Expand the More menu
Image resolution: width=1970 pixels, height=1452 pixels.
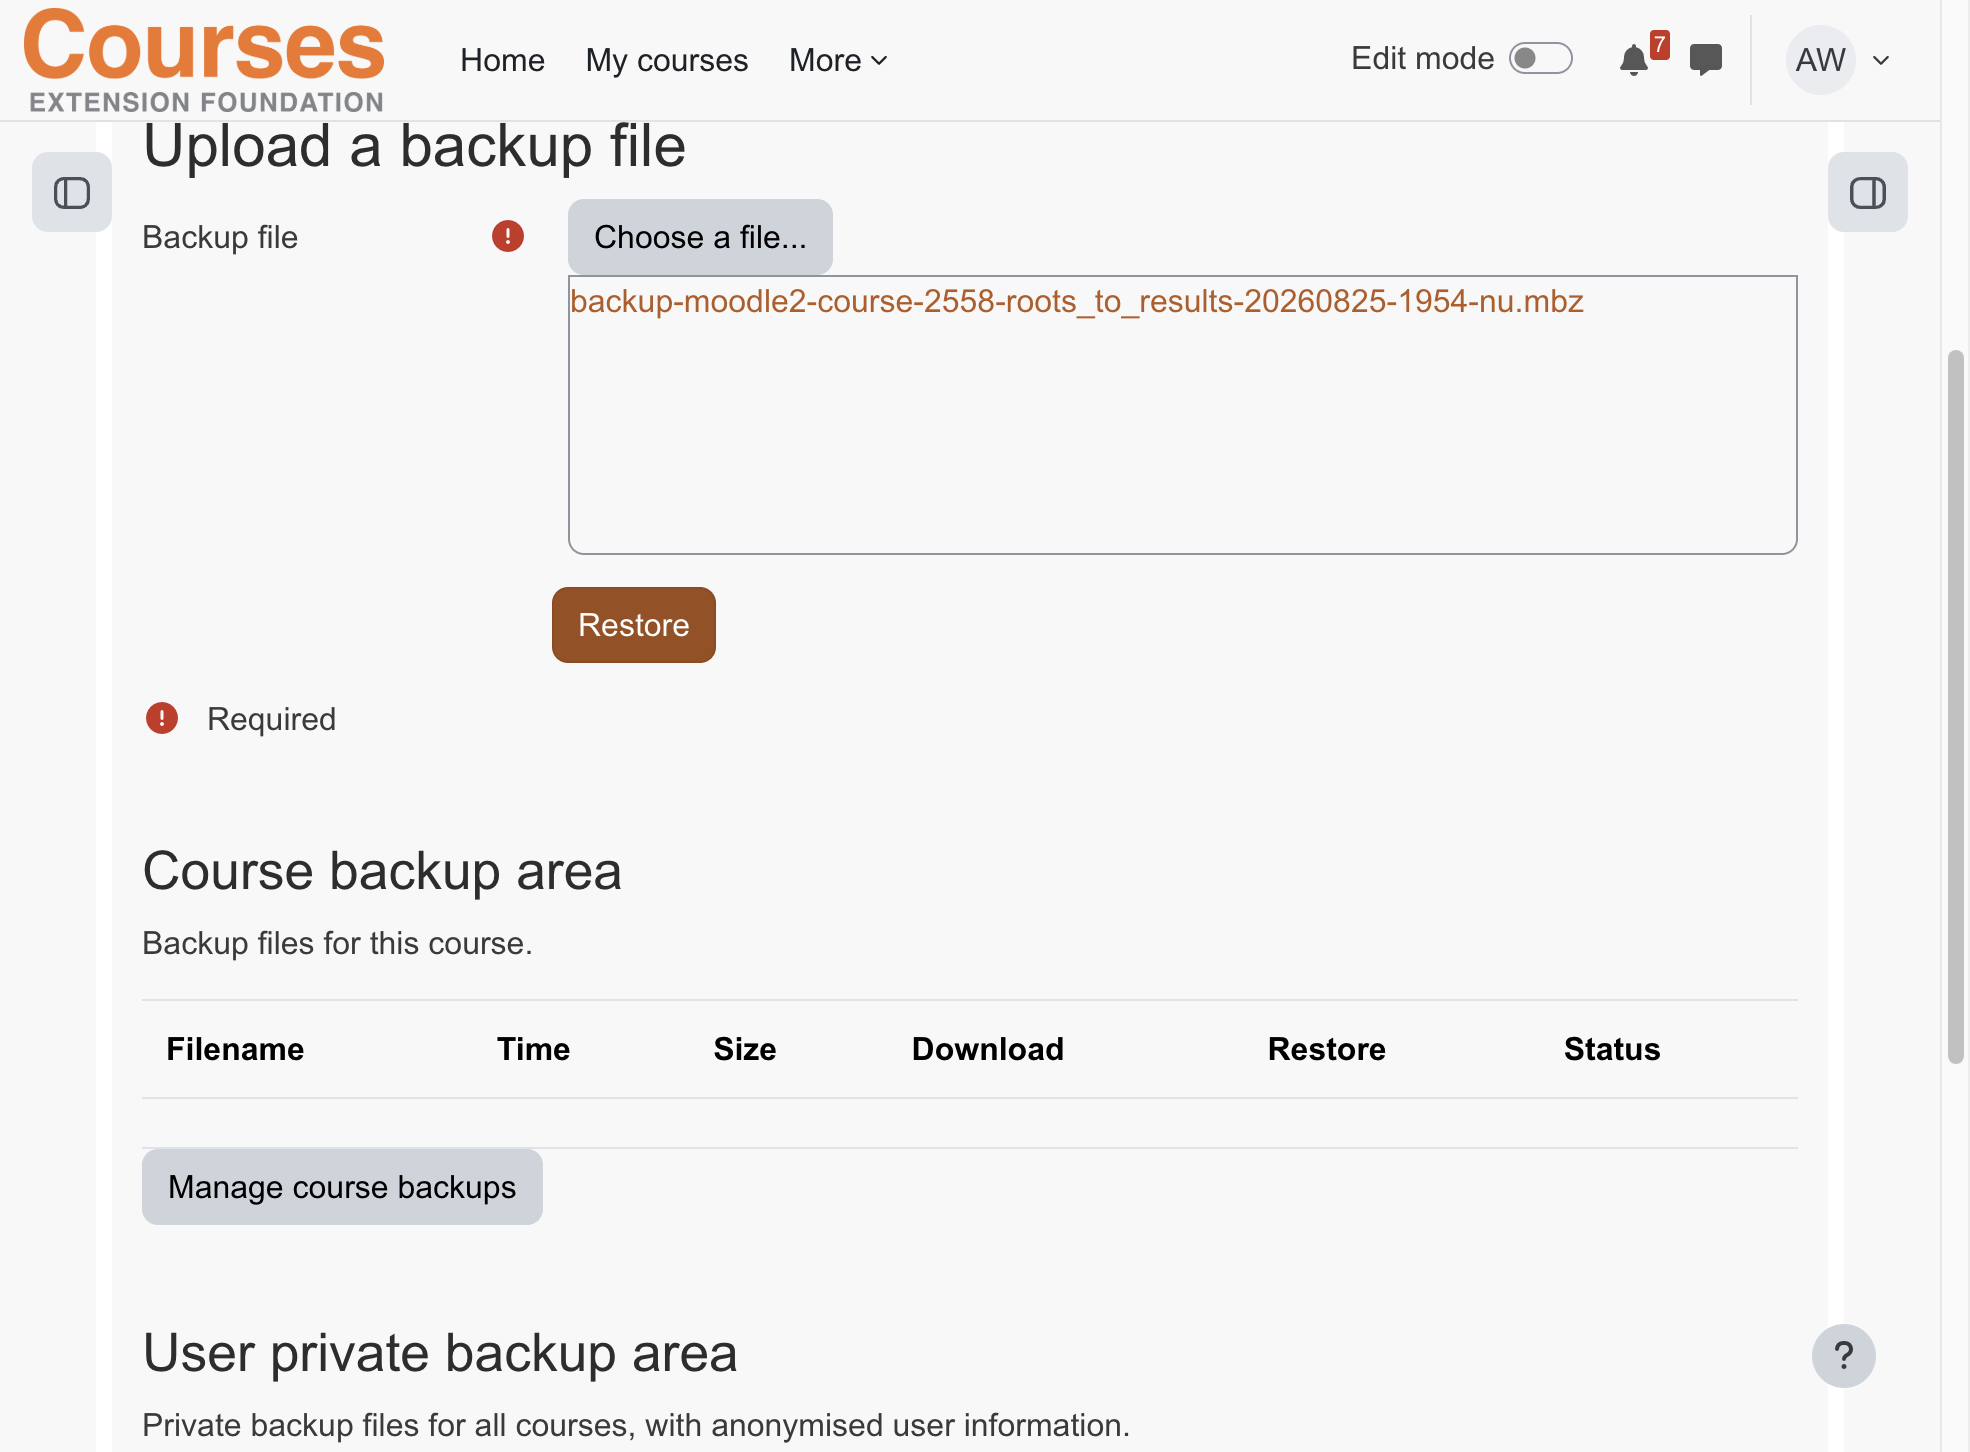(x=838, y=60)
